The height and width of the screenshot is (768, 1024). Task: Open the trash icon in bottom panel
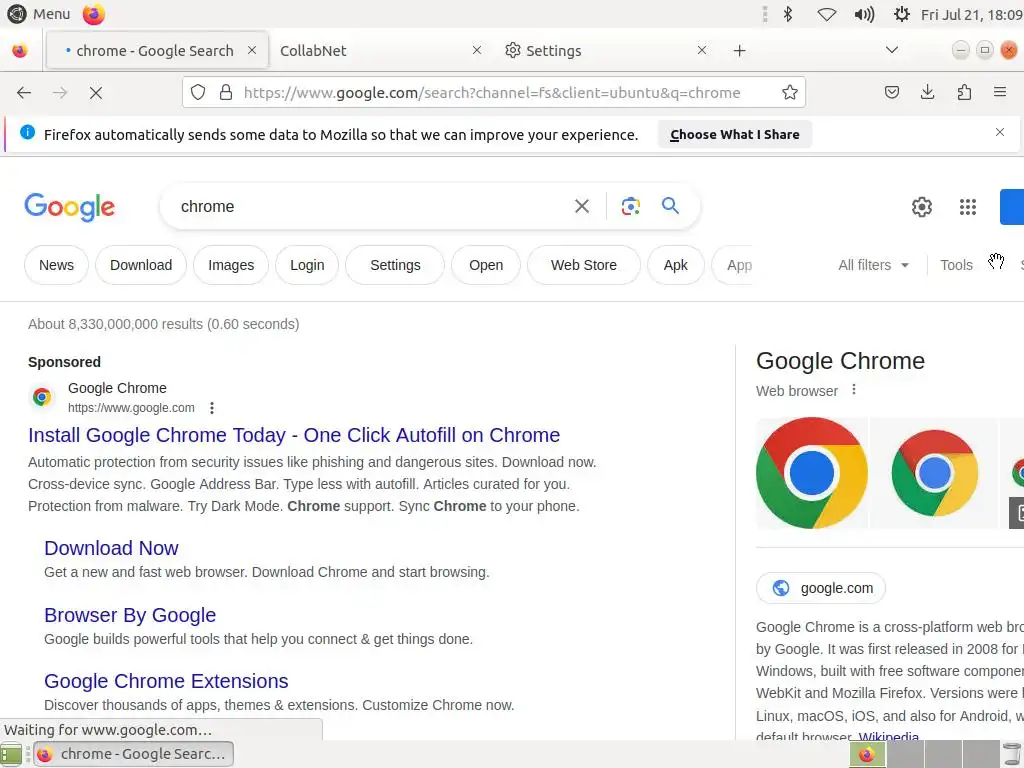point(1012,754)
